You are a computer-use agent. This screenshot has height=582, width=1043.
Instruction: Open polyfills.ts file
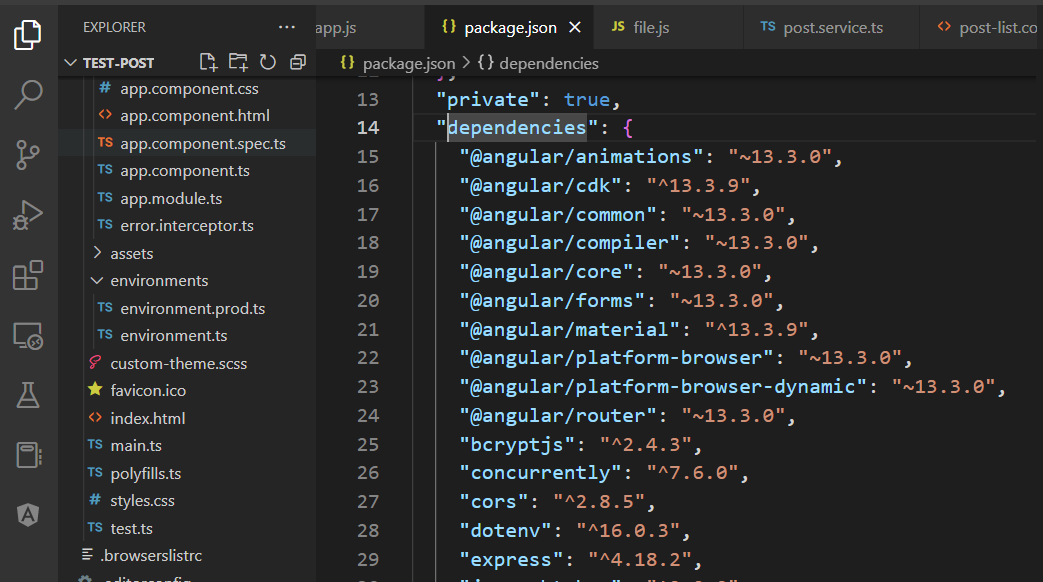pyautogui.click(x=146, y=474)
